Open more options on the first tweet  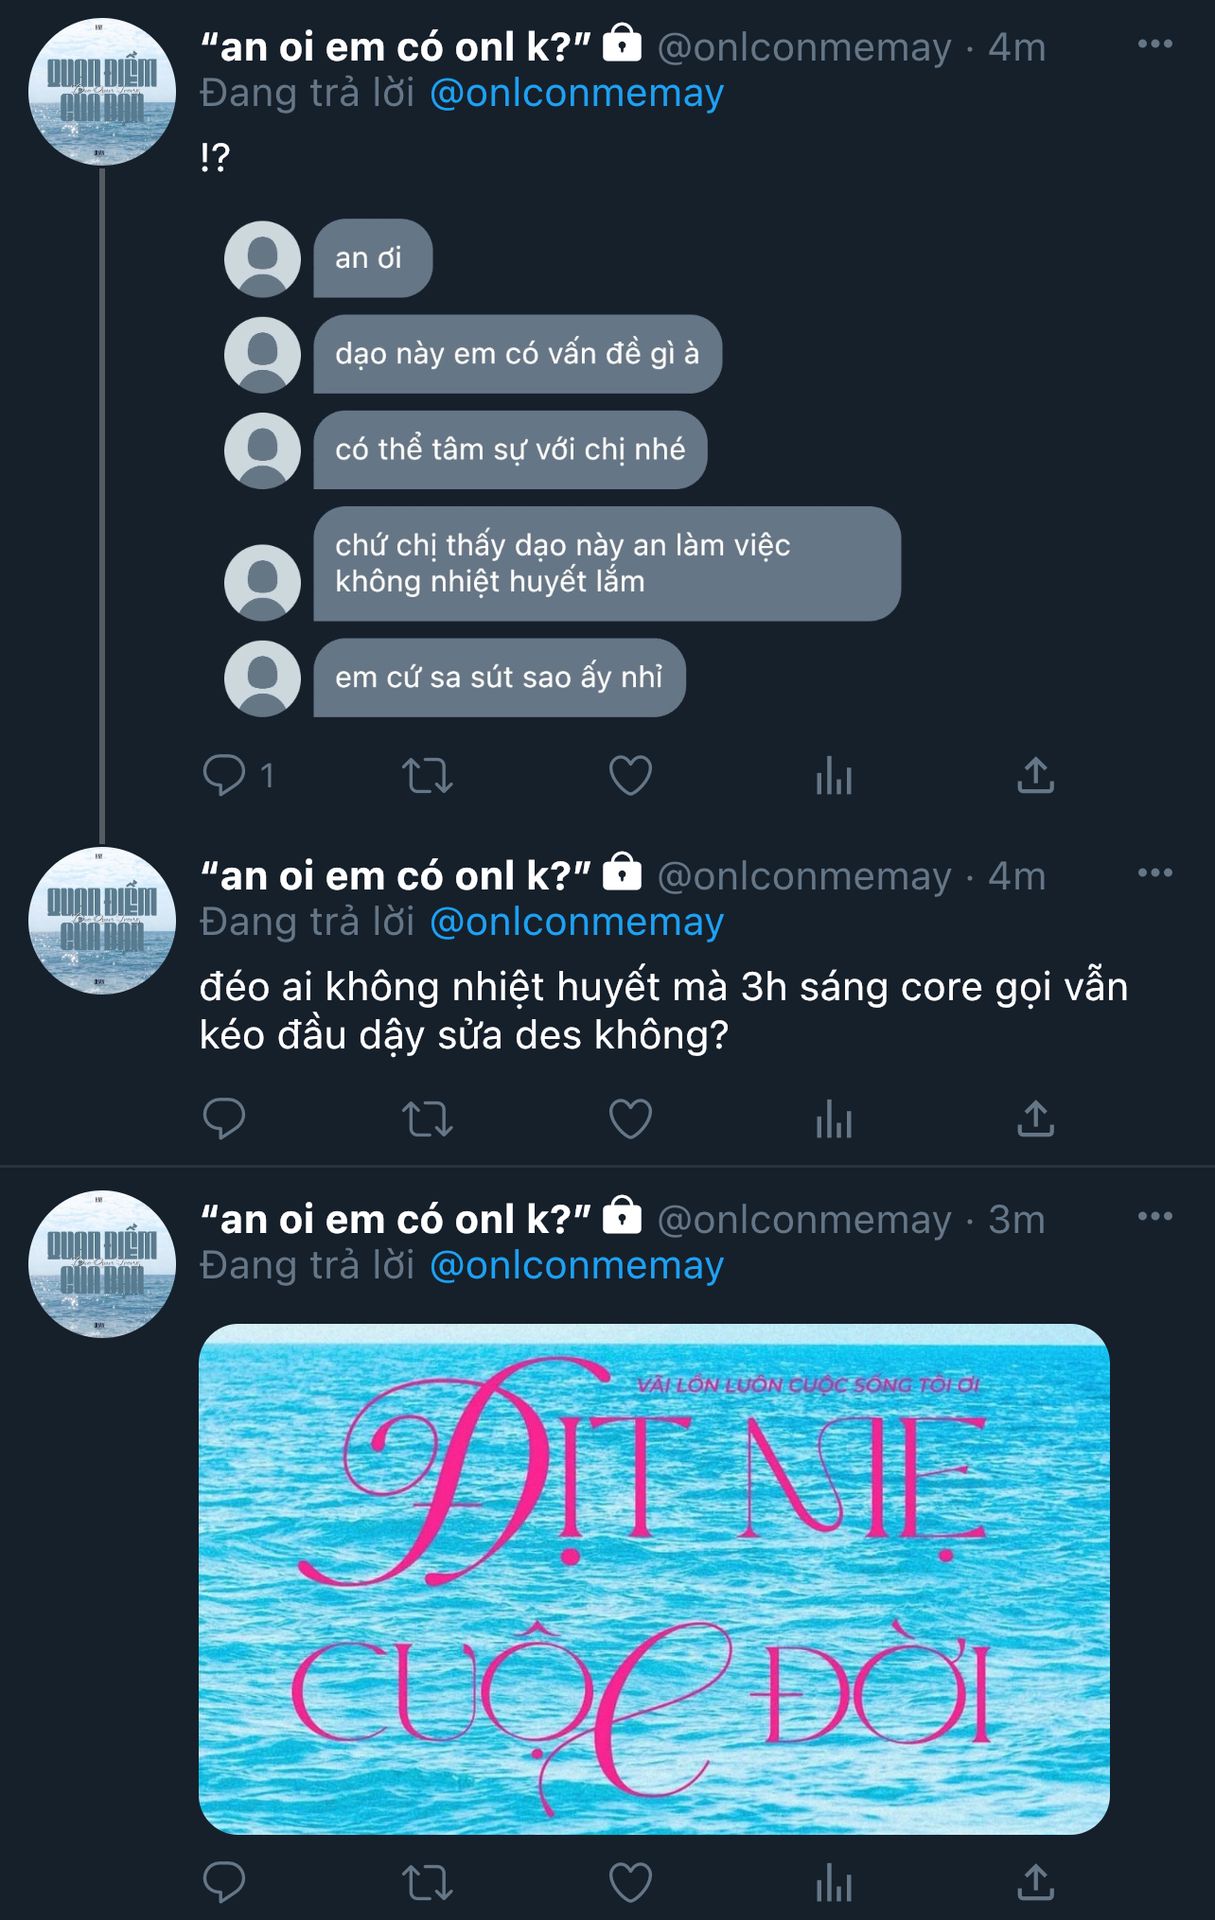pos(1155,44)
